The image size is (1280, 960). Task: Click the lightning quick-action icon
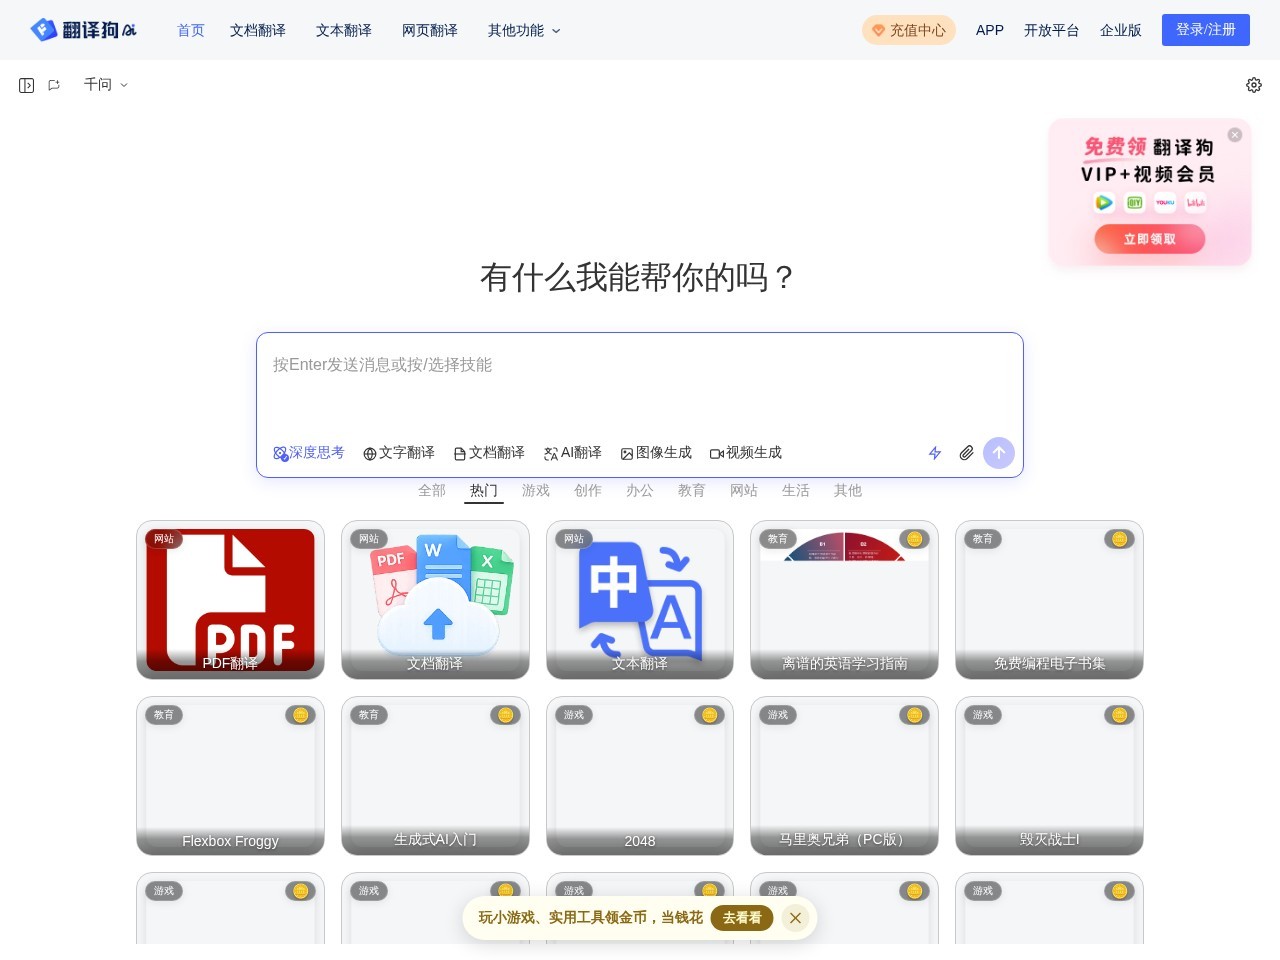(x=935, y=453)
